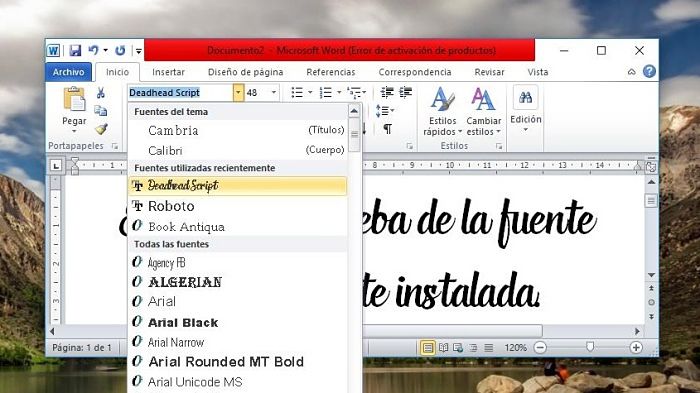The height and width of the screenshot is (393, 700).
Task: Open the Referencias tab
Action: (331, 72)
